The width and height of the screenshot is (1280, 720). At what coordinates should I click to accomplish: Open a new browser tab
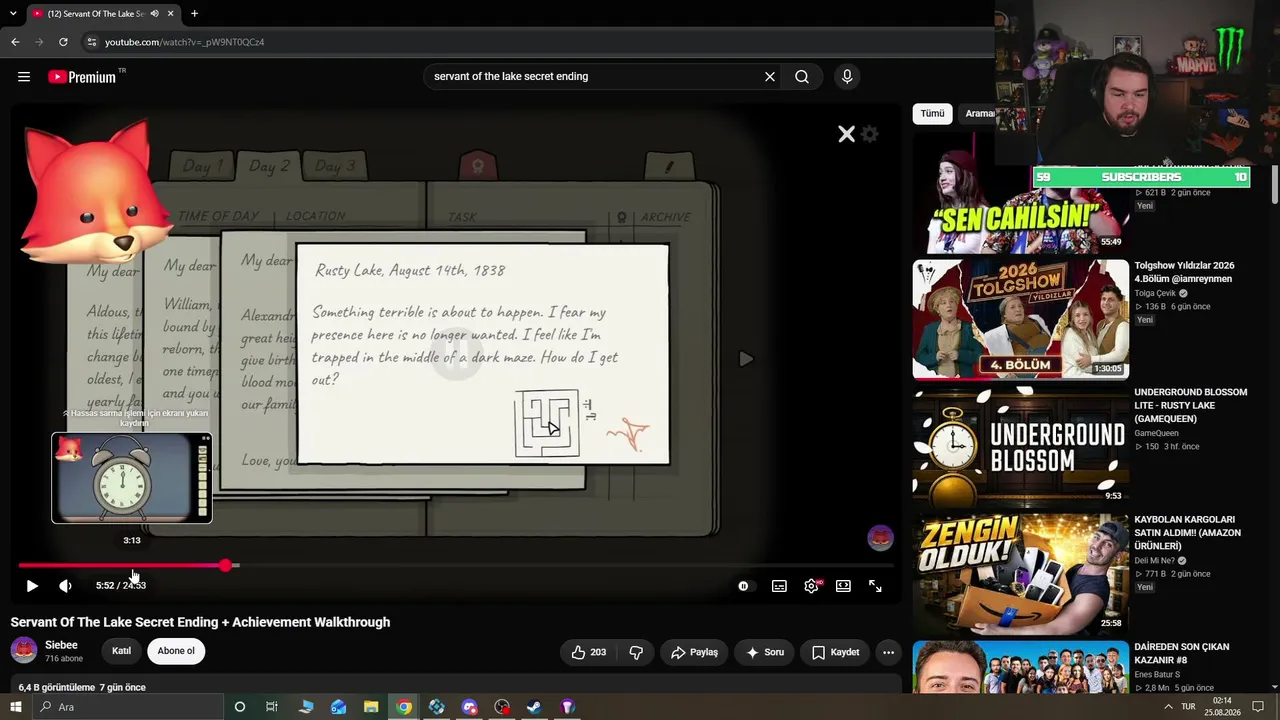[194, 14]
